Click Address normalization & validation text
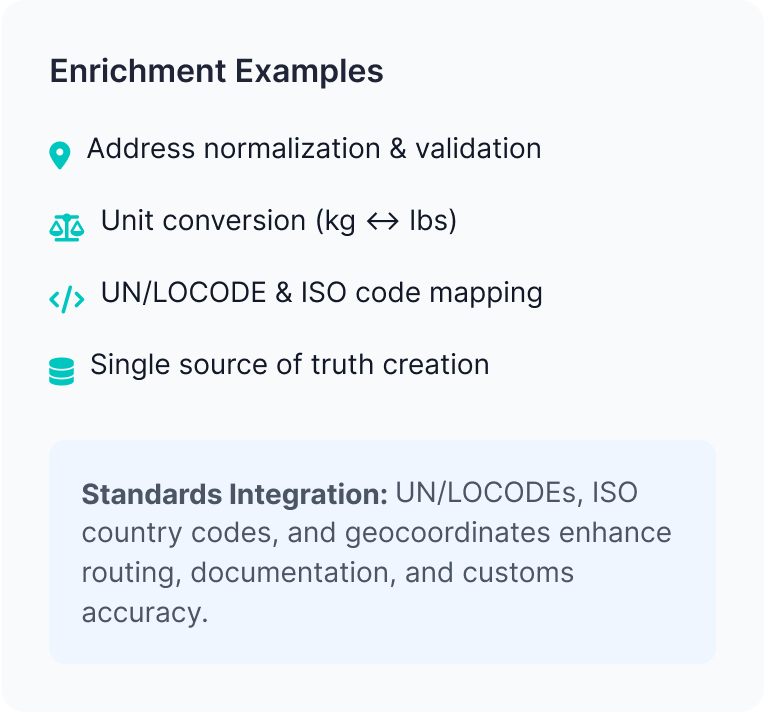 tap(314, 149)
